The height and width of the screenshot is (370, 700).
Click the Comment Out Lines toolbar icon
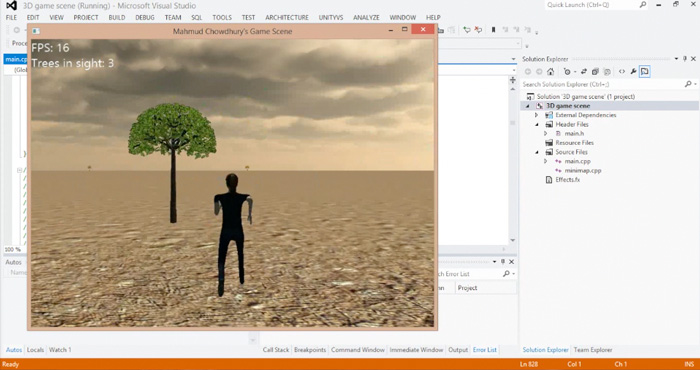[x=467, y=30]
